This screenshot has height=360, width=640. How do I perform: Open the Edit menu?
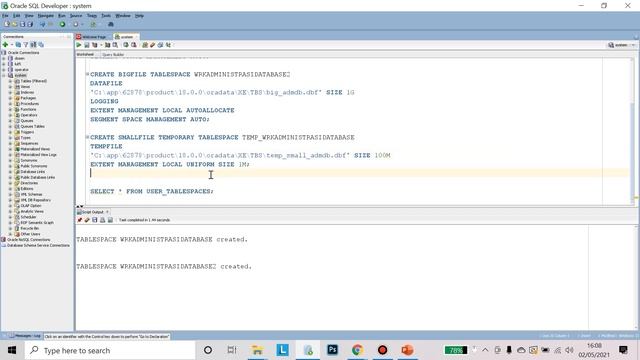click(x=16, y=16)
